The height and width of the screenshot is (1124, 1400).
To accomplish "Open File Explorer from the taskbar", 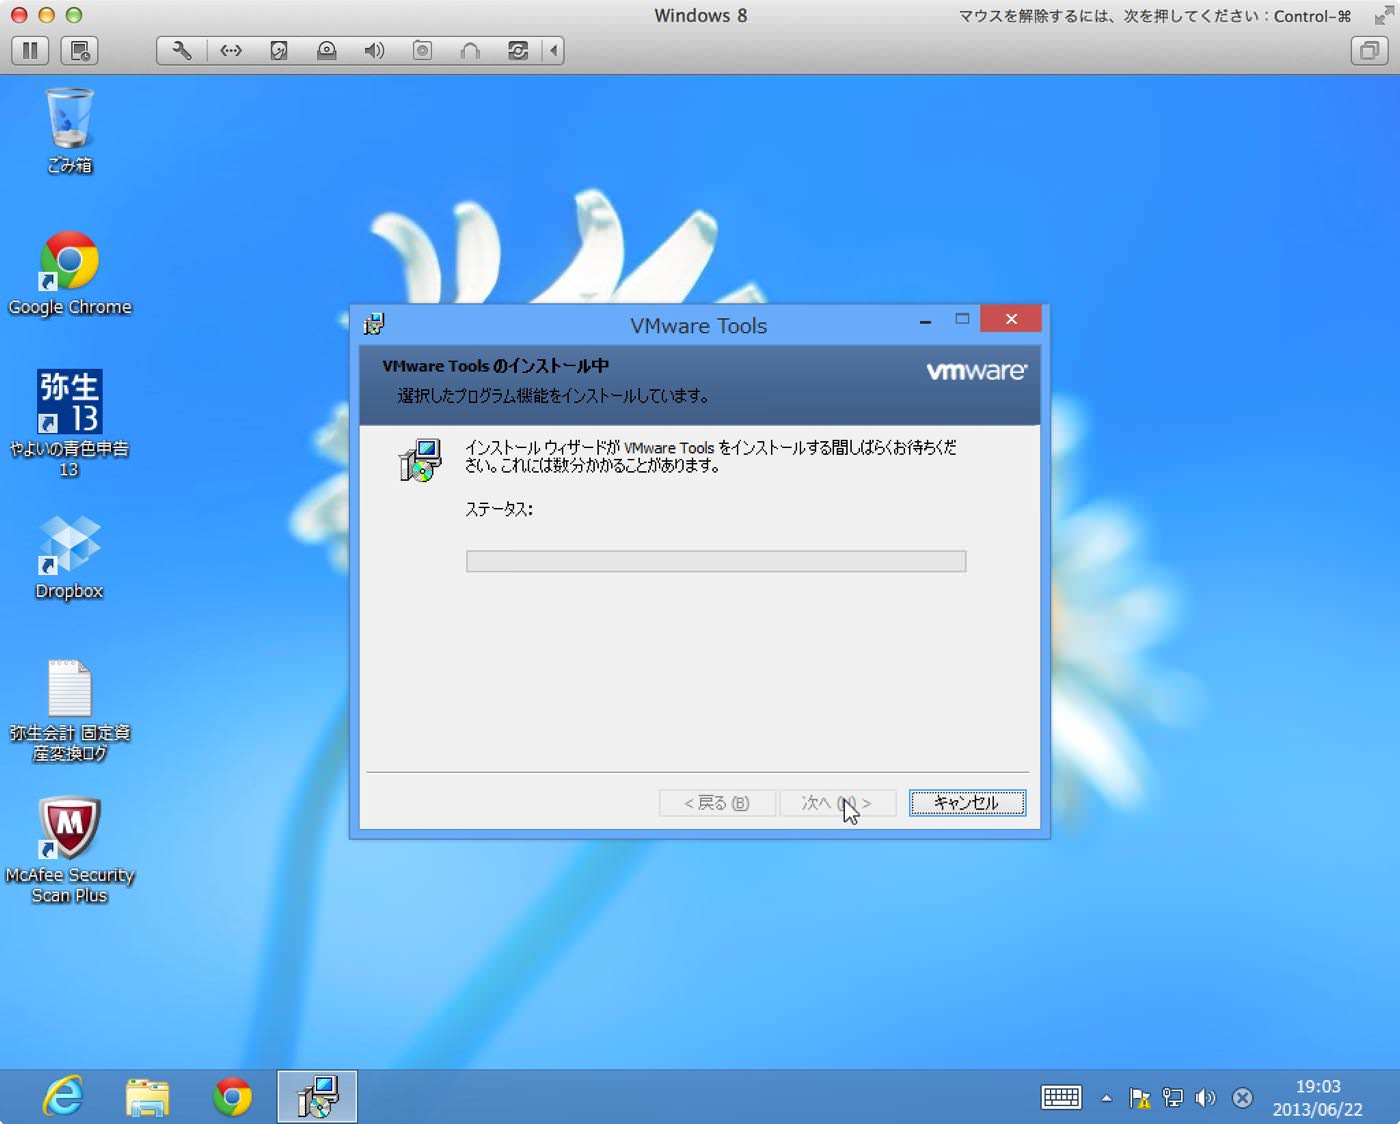I will (147, 1097).
